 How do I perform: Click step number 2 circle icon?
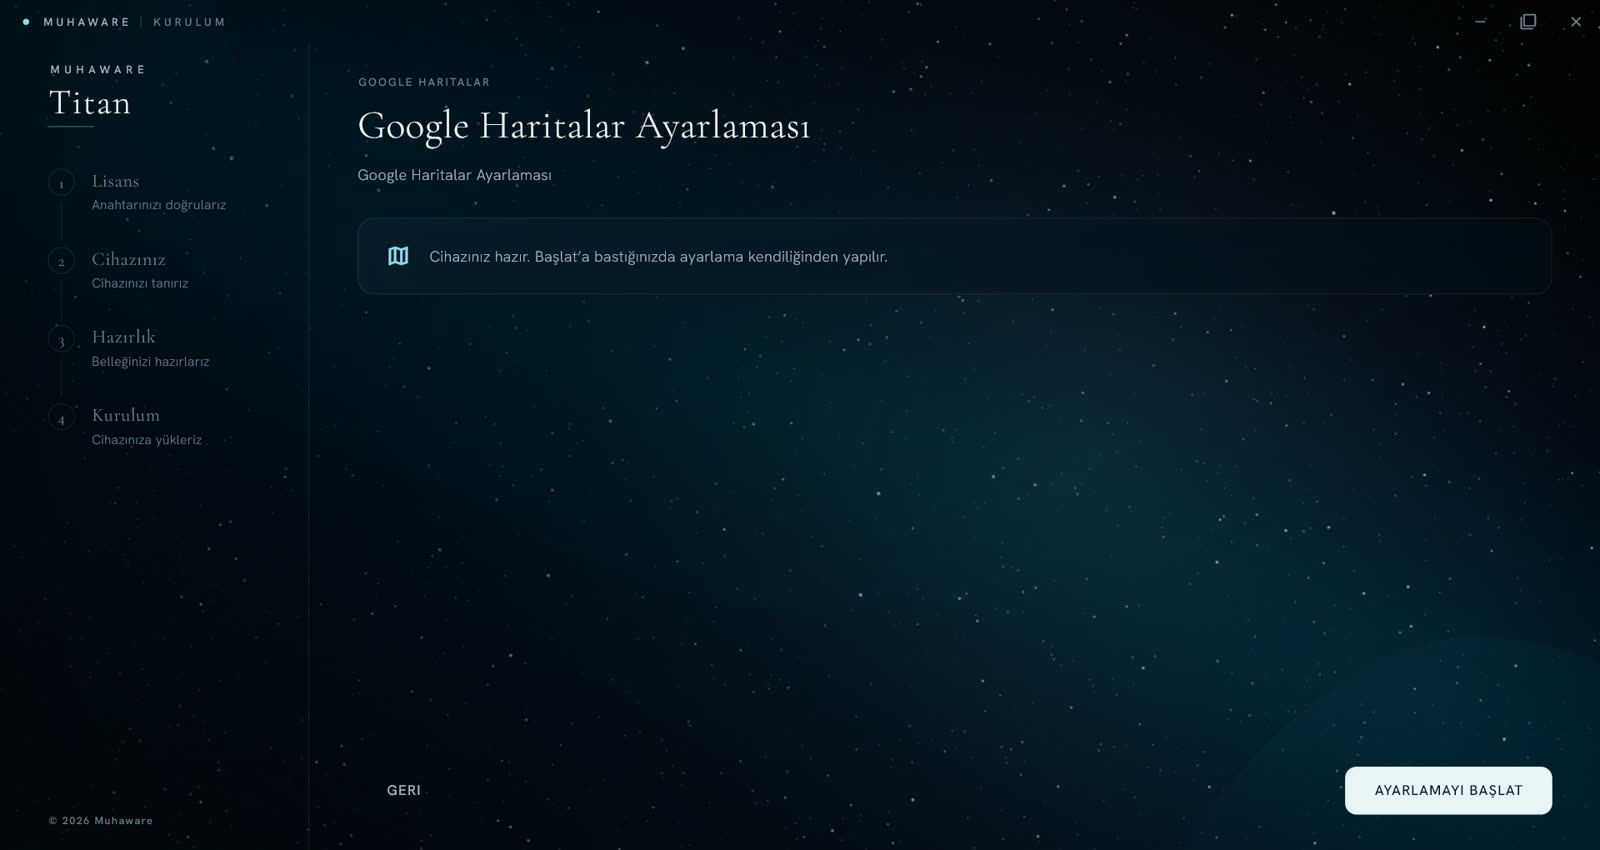pyautogui.click(x=61, y=261)
